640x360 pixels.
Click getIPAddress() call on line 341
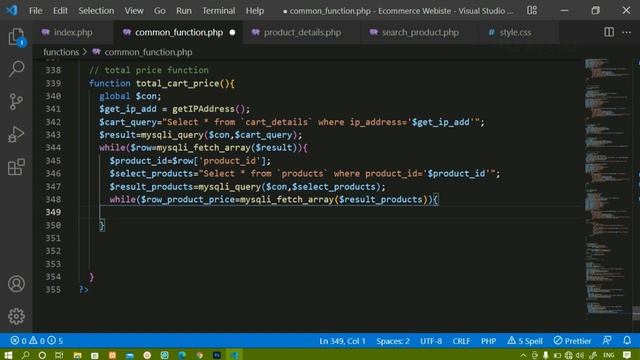[x=209, y=109]
